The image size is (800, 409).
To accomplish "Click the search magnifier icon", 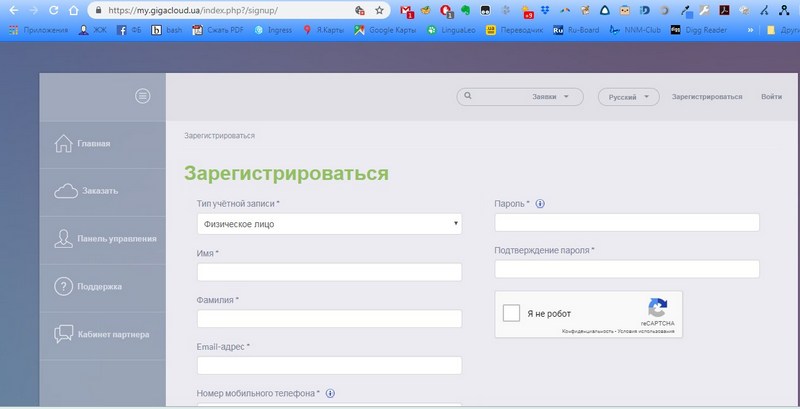I will pos(468,96).
